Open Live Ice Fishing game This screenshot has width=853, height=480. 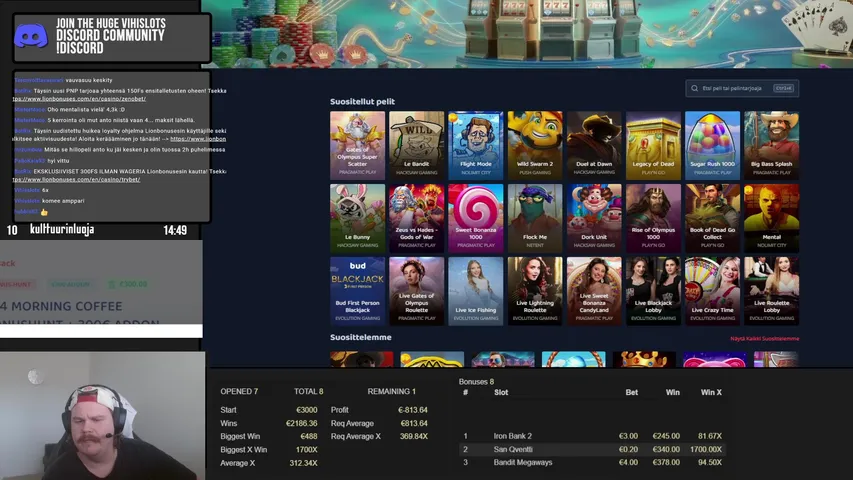(475, 291)
